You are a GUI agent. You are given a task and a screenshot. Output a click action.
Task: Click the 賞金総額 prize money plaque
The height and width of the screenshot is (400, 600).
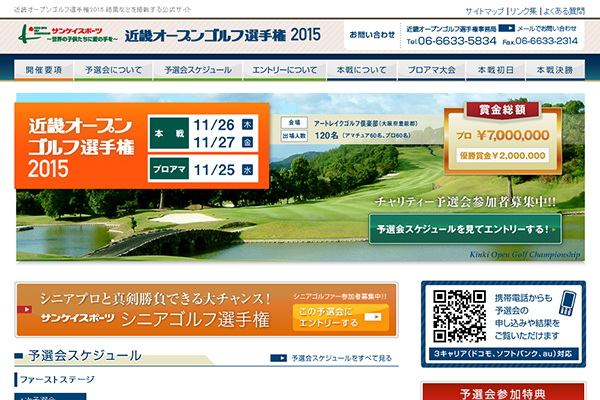pyautogui.click(x=502, y=138)
